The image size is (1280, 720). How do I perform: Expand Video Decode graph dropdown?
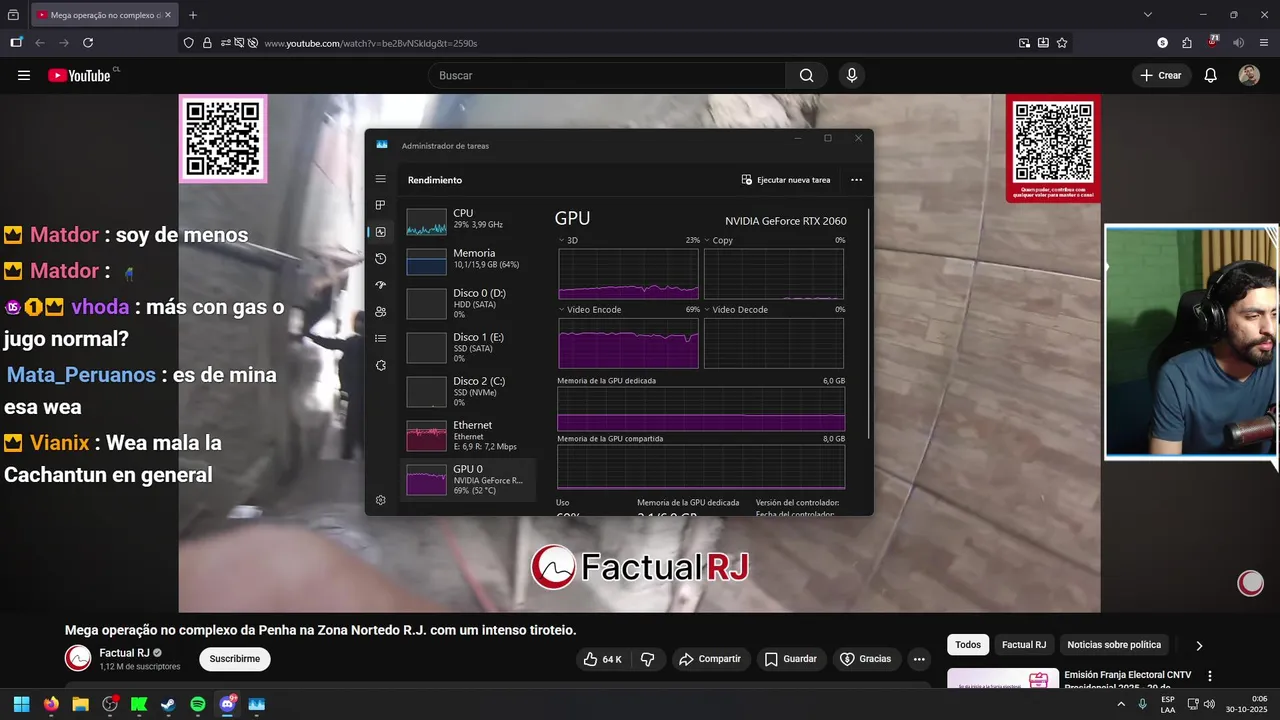[708, 310]
